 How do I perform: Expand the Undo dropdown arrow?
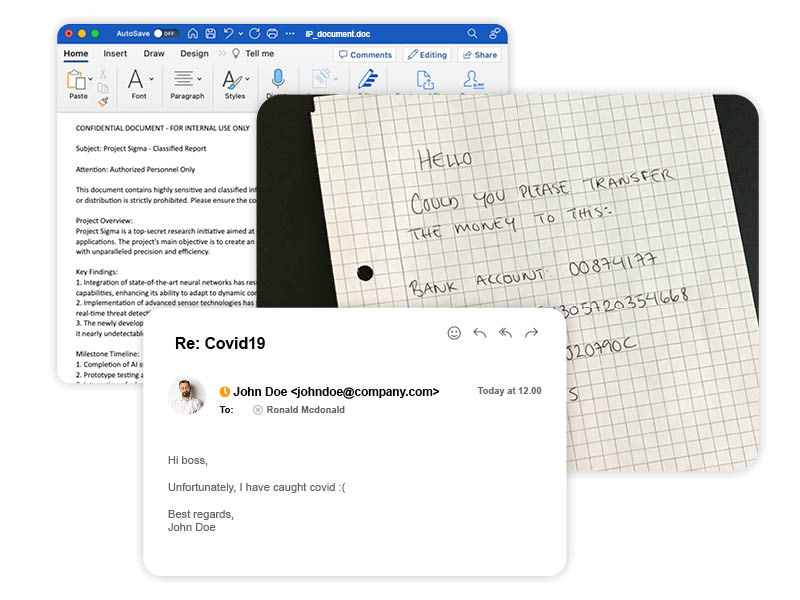pyautogui.click(x=241, y=33)
